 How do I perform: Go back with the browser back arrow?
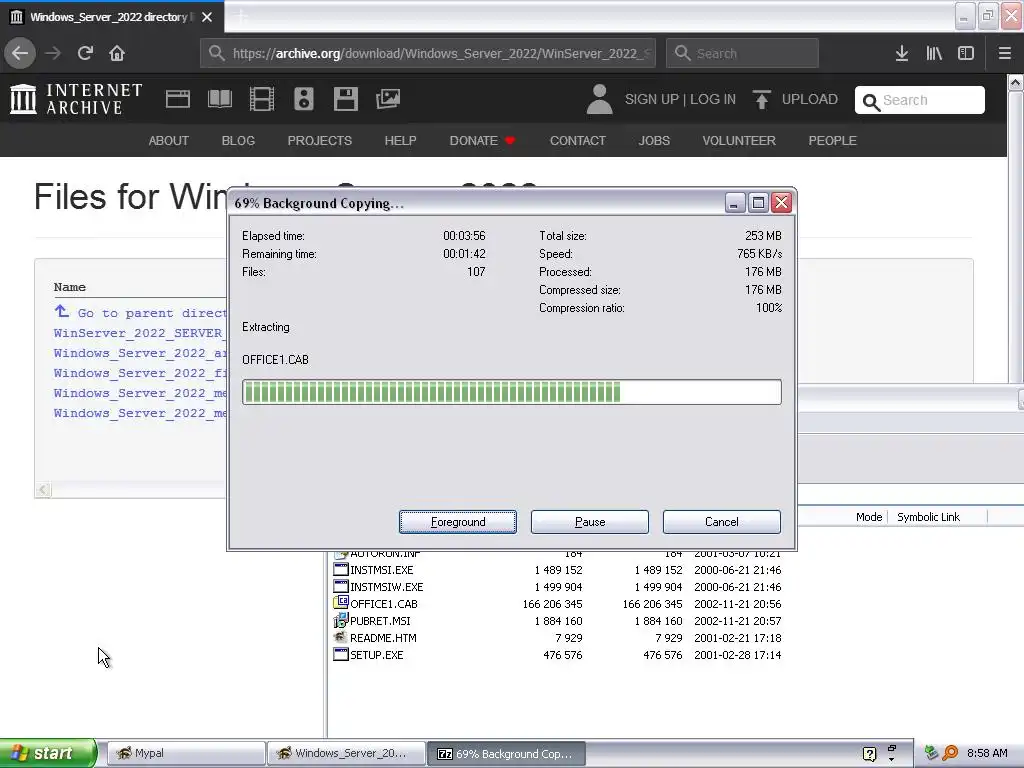click(x=20, y=53)
